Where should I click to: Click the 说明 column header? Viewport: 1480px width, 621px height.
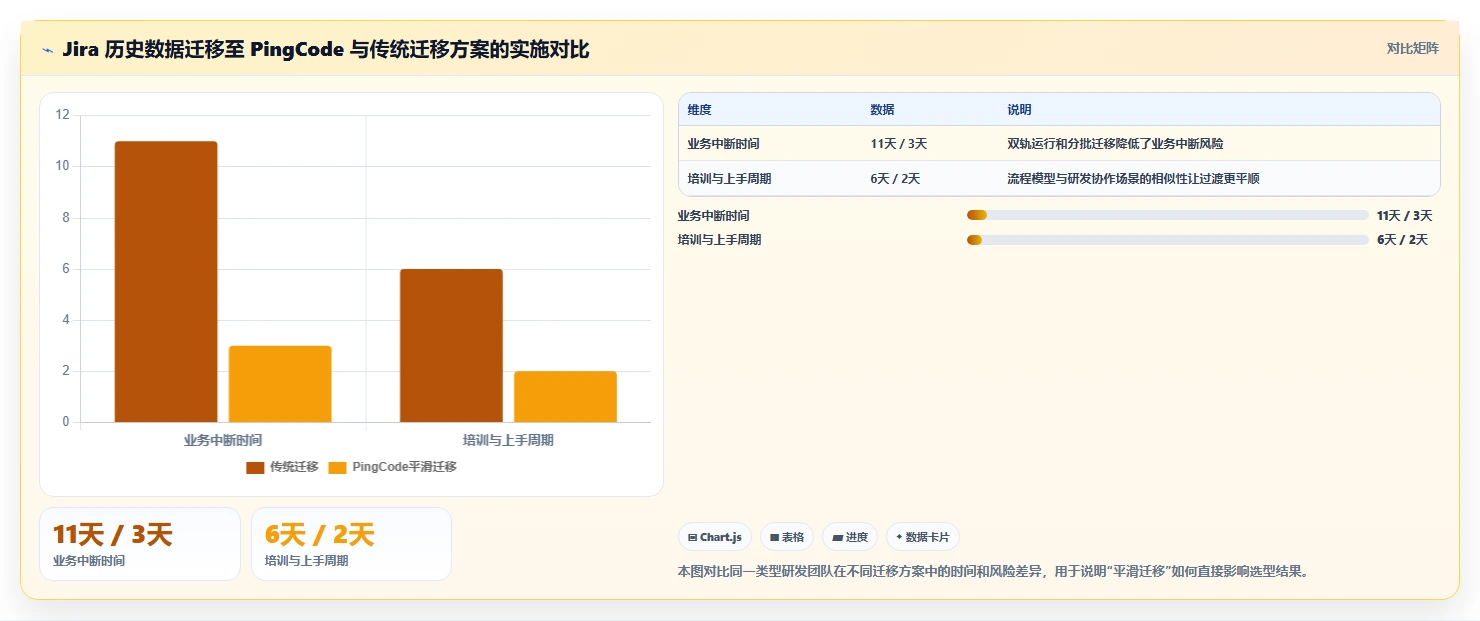tap(1020, 110)
